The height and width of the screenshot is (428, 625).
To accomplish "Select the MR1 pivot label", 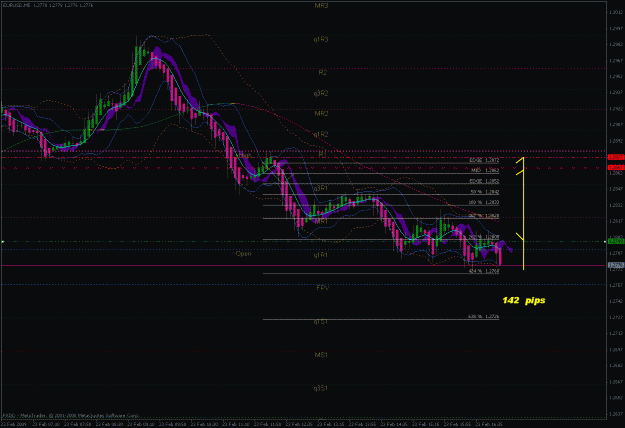I will coord(321,221).
